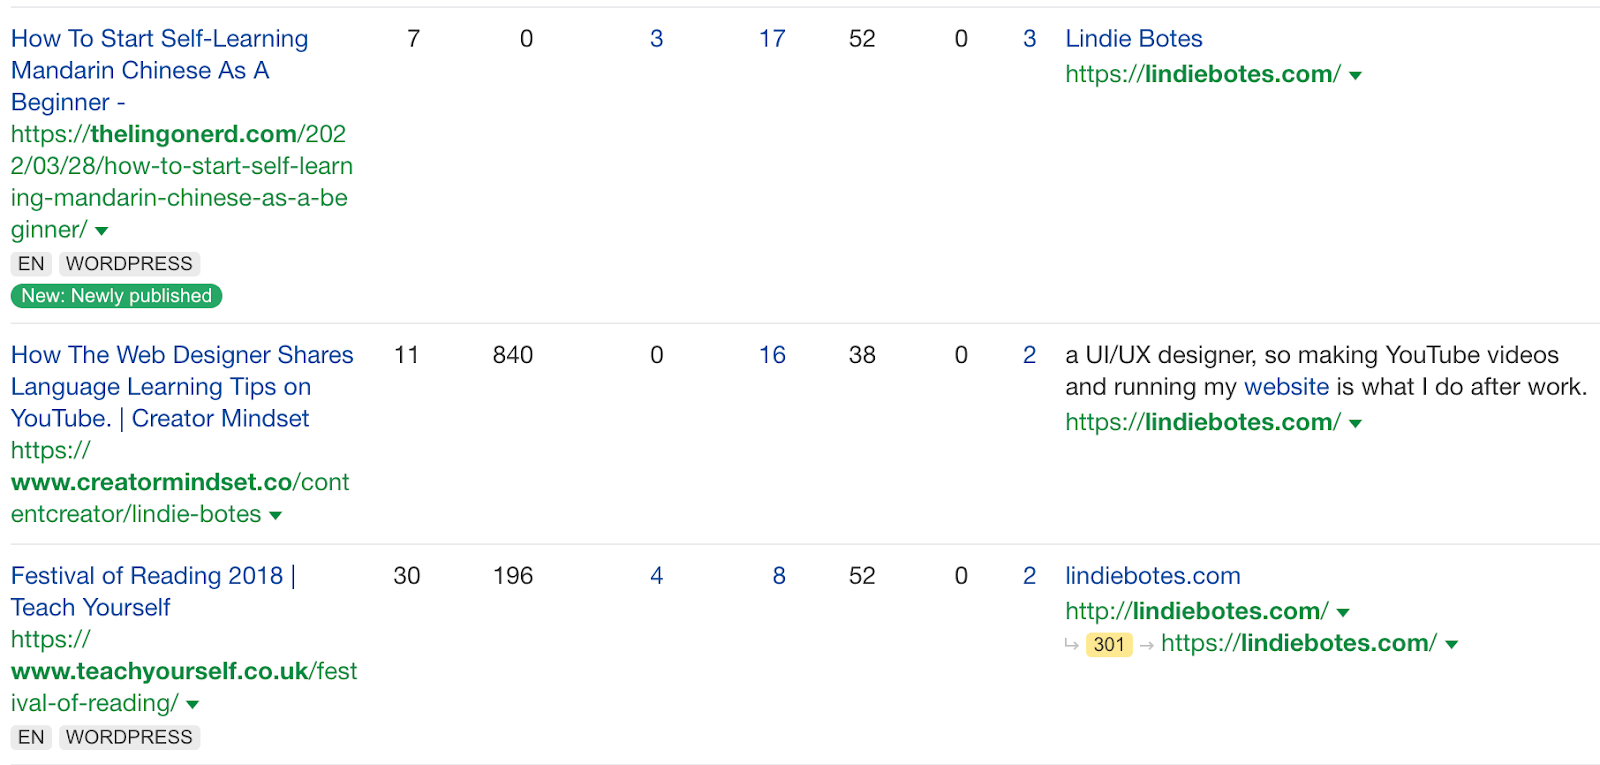Open the value 17 in the Mandarin Chinese row

click(x=771, y=39)
